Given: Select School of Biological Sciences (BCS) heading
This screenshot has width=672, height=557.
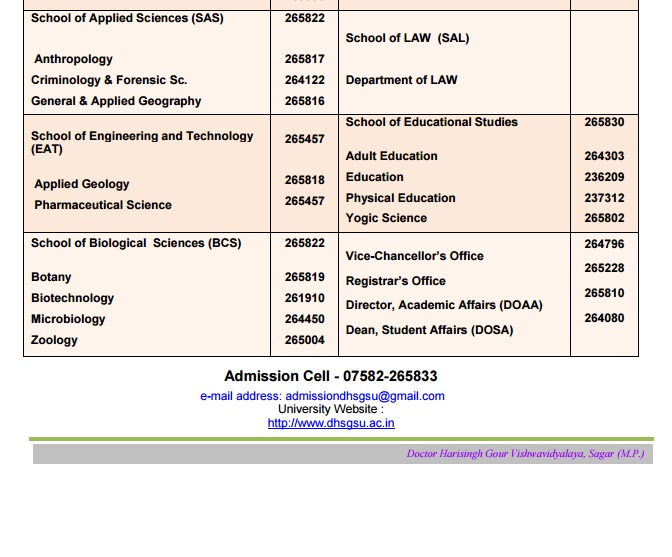Looking at the screenshot, I should [136, 243].
